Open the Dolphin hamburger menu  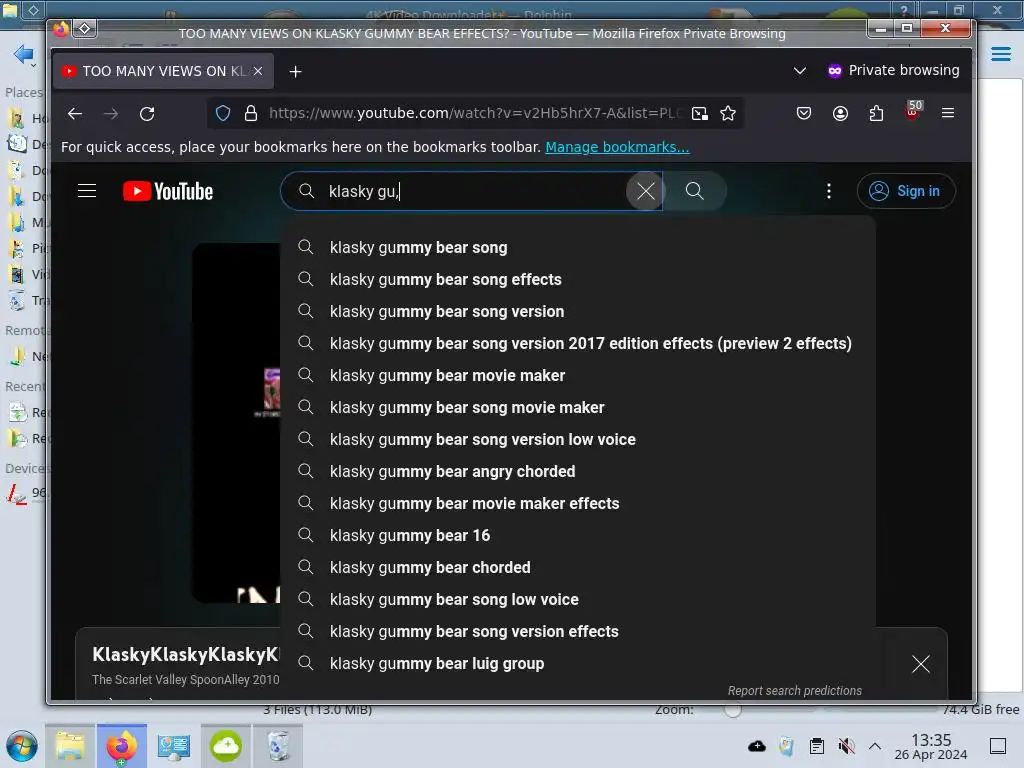(x=1001, y=54)
